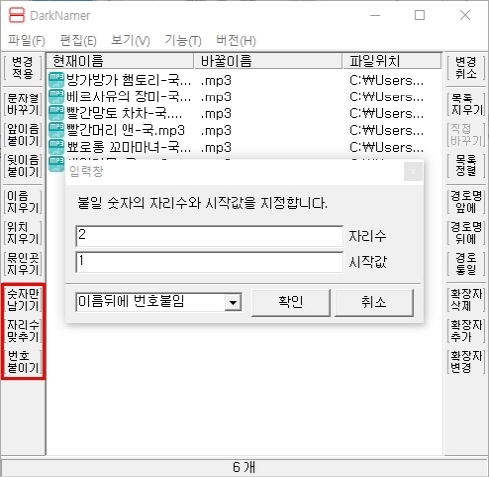Select the 빨간망토 차차 file row

point(244,113)
